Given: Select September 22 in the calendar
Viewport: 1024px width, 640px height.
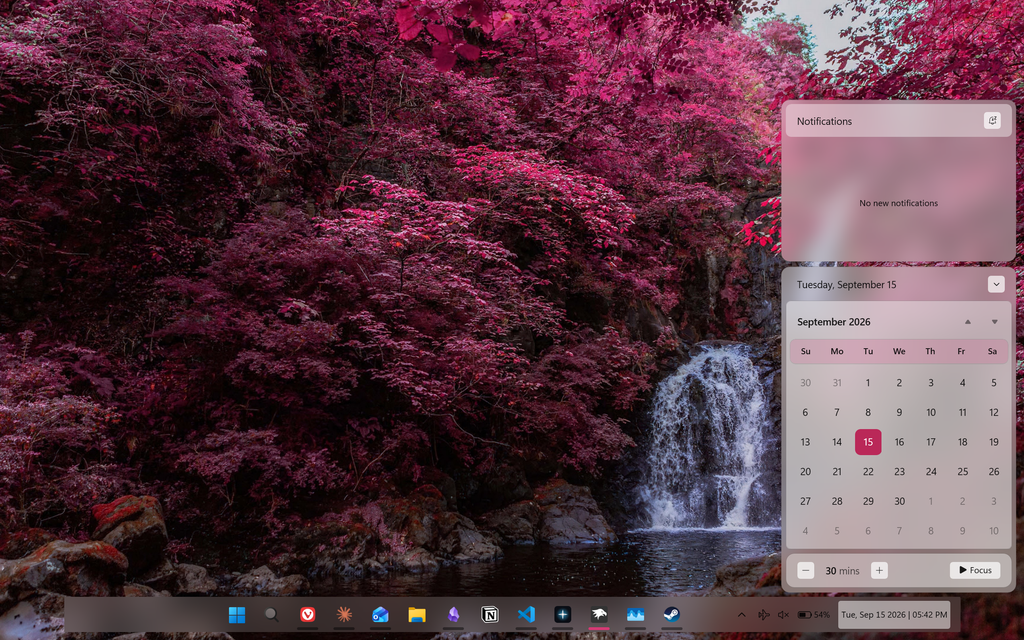Looking at the screenshot, I should coord(868,472).
